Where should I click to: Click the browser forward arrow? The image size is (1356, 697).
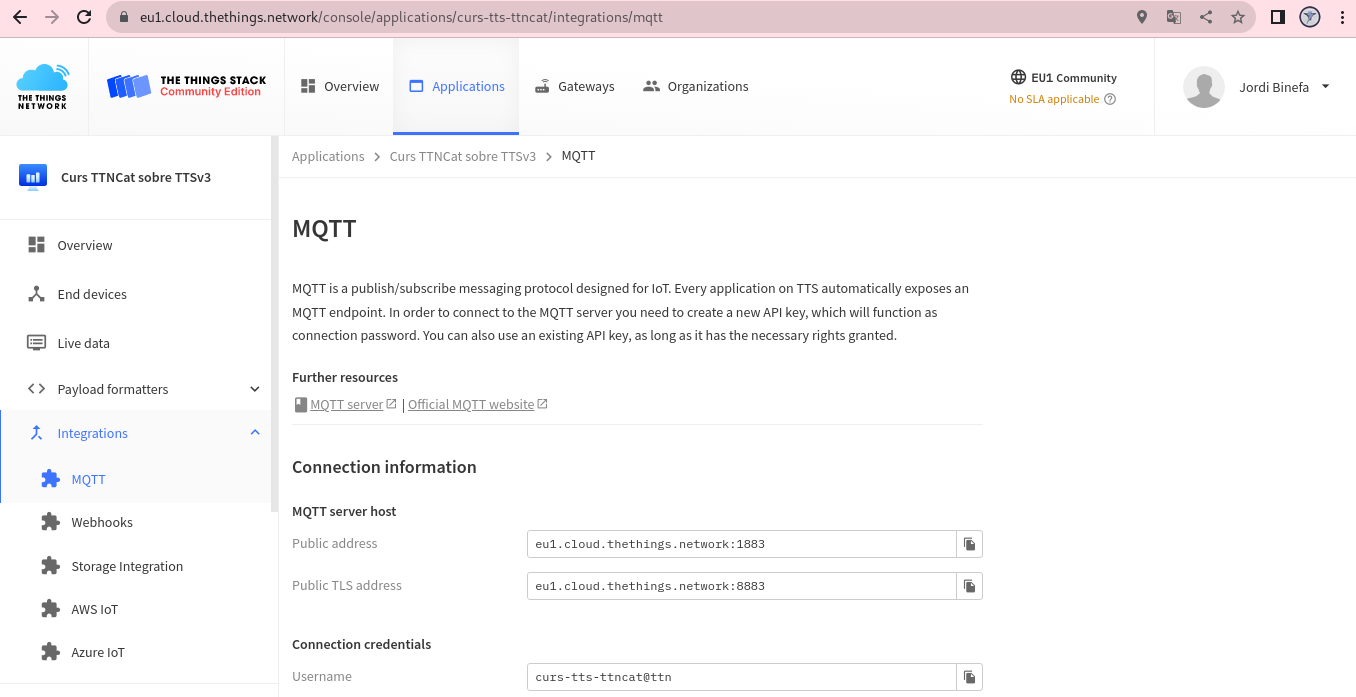pyautogui.click(x=52, y=17)
